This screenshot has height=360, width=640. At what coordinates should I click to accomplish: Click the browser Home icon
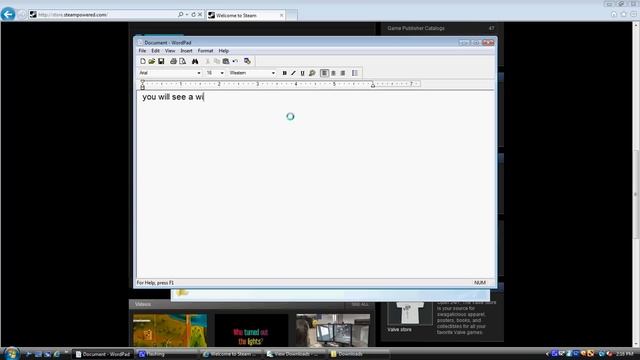(x=614, y=14)
